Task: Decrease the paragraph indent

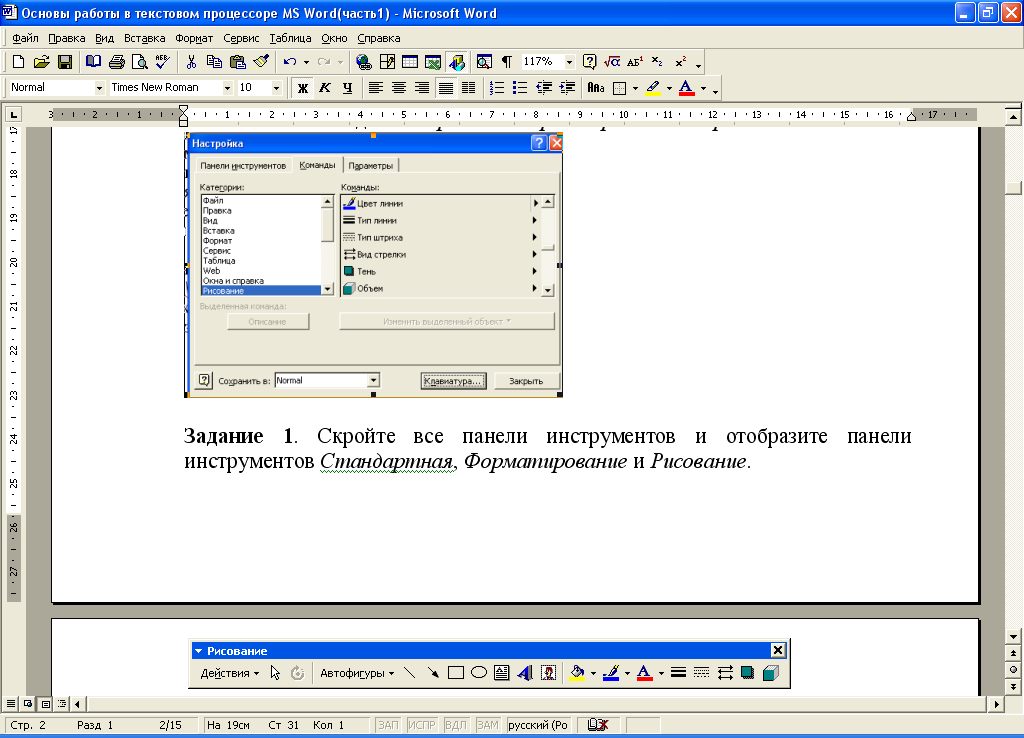Action: pos(543,88)
